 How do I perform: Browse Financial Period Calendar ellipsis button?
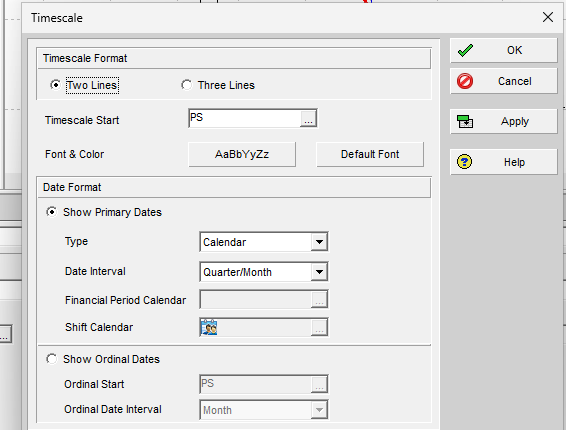point(319,300)
